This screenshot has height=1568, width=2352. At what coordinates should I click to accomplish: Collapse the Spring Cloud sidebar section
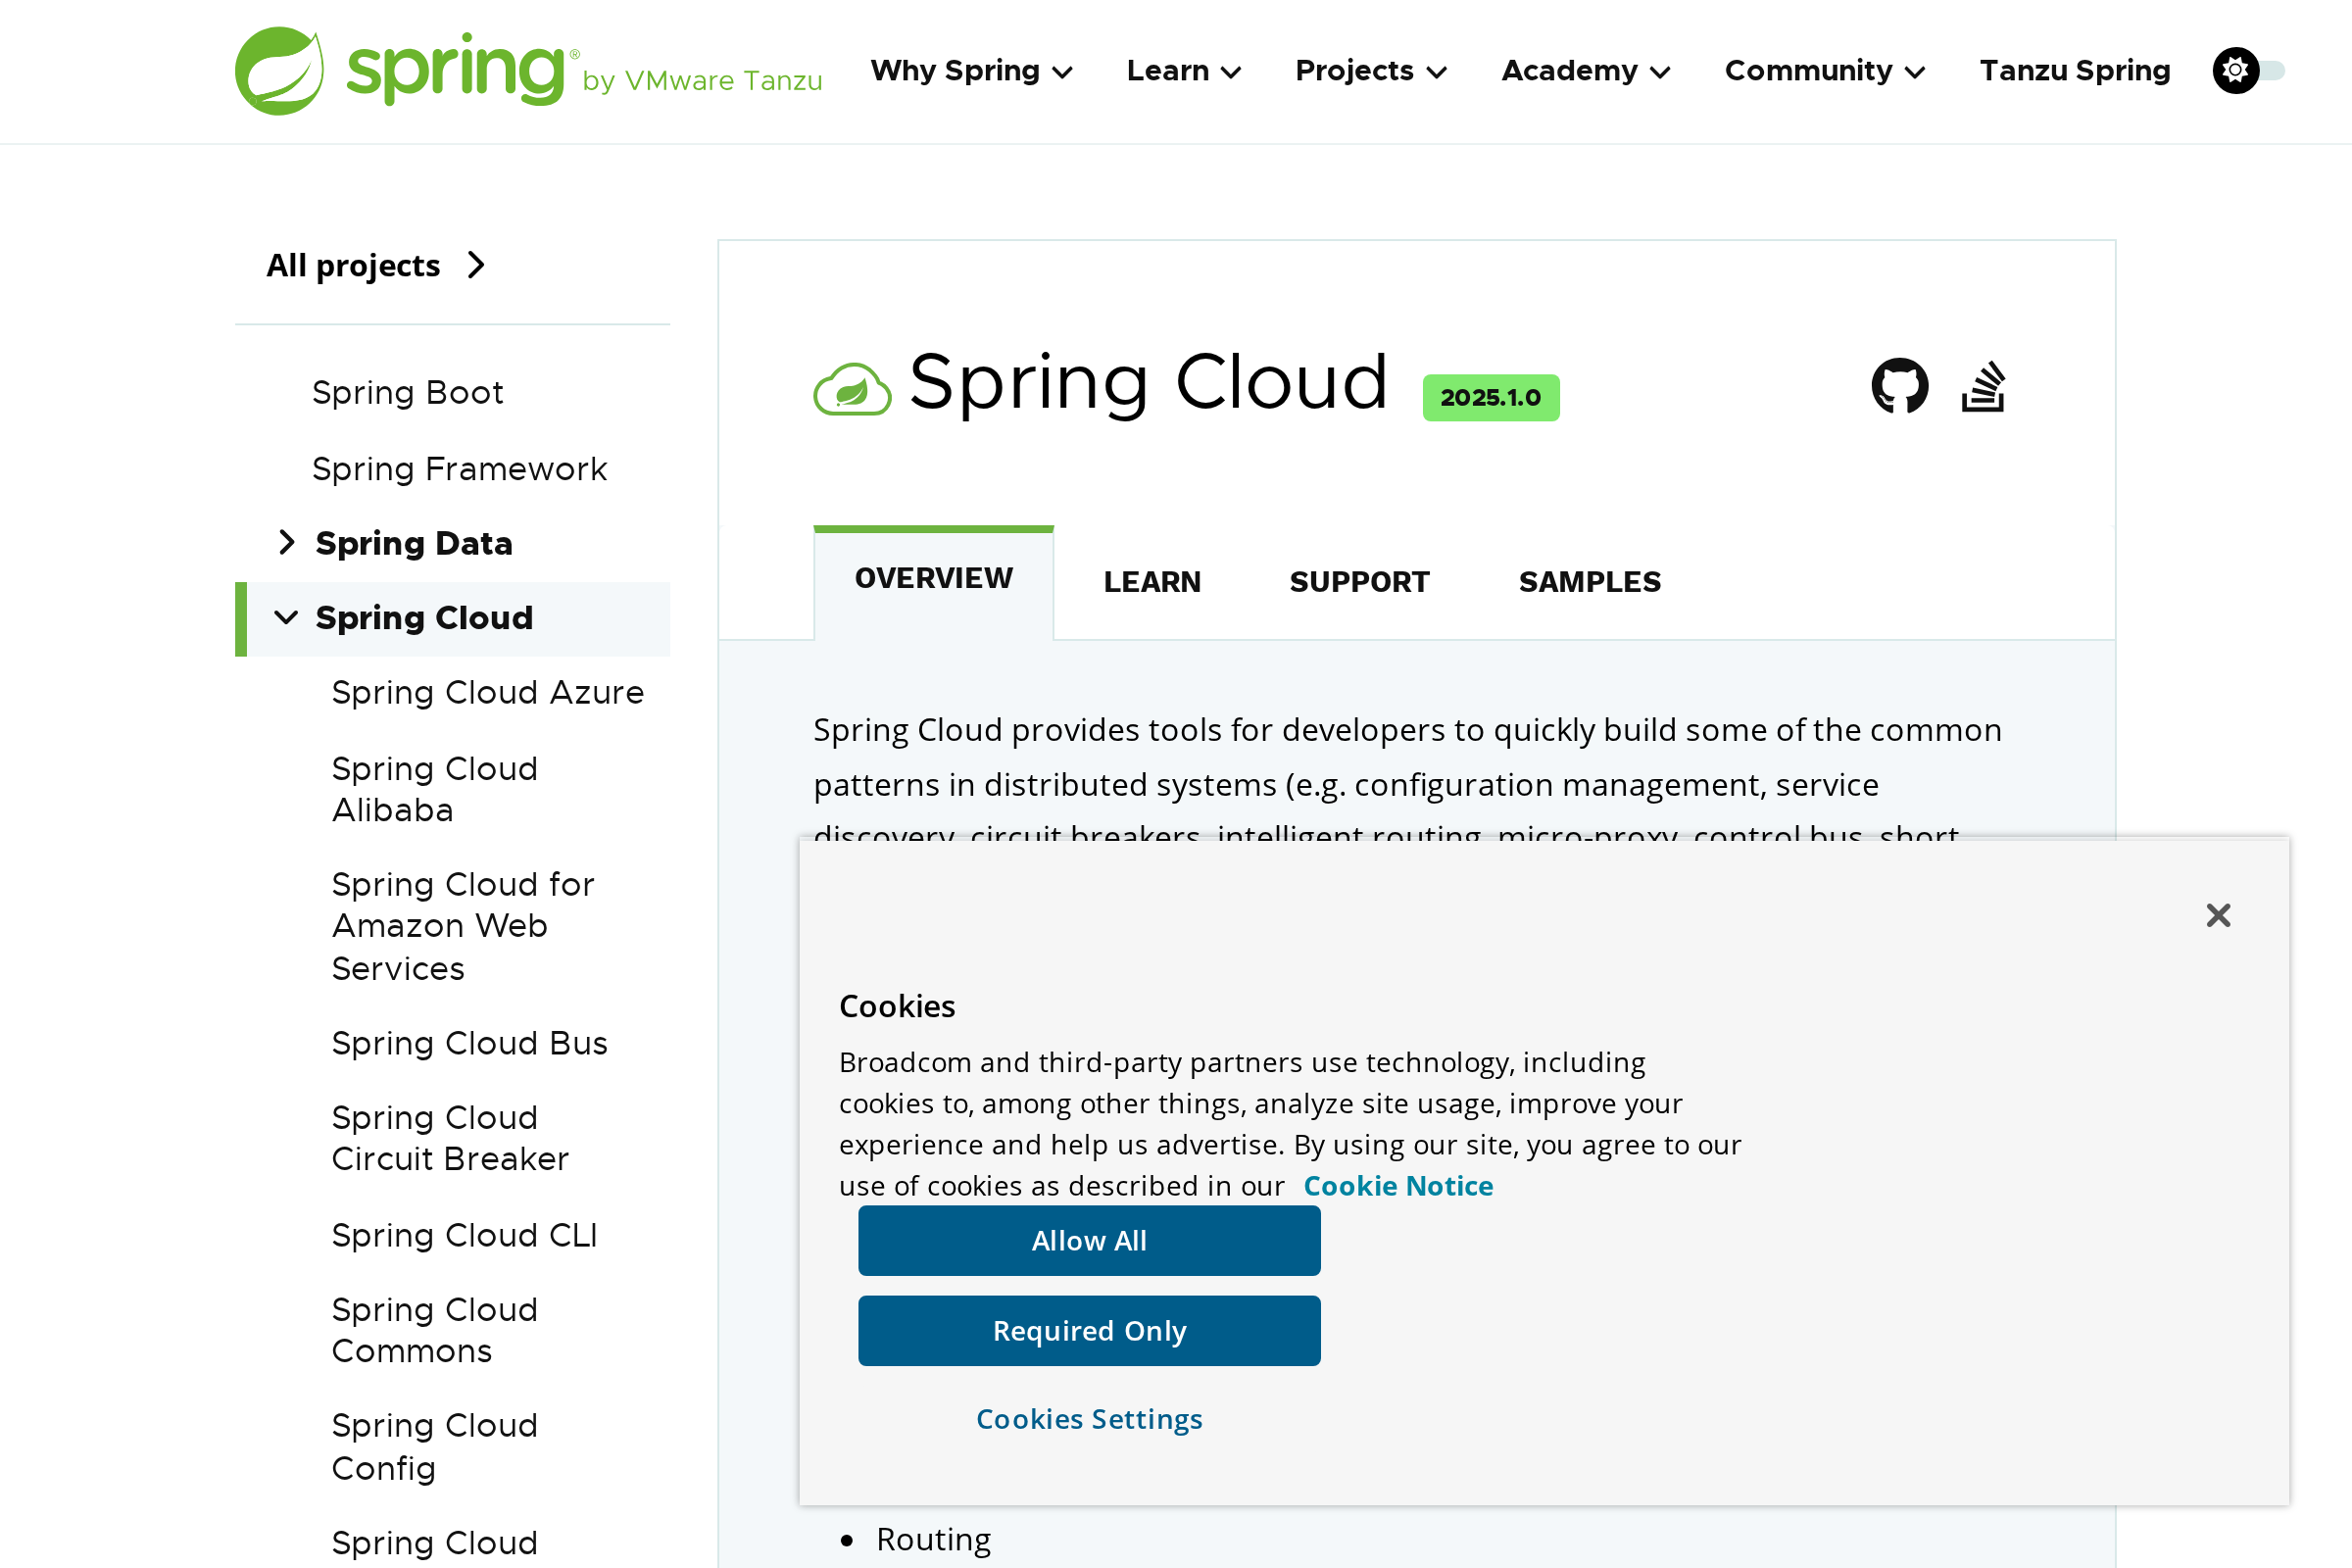click(287, 617)
